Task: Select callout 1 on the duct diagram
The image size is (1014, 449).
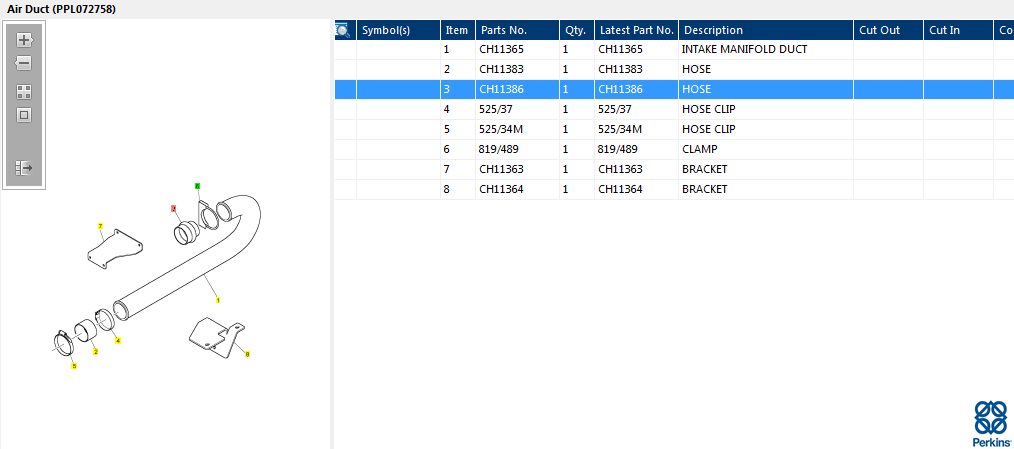Action: (218, 300)
